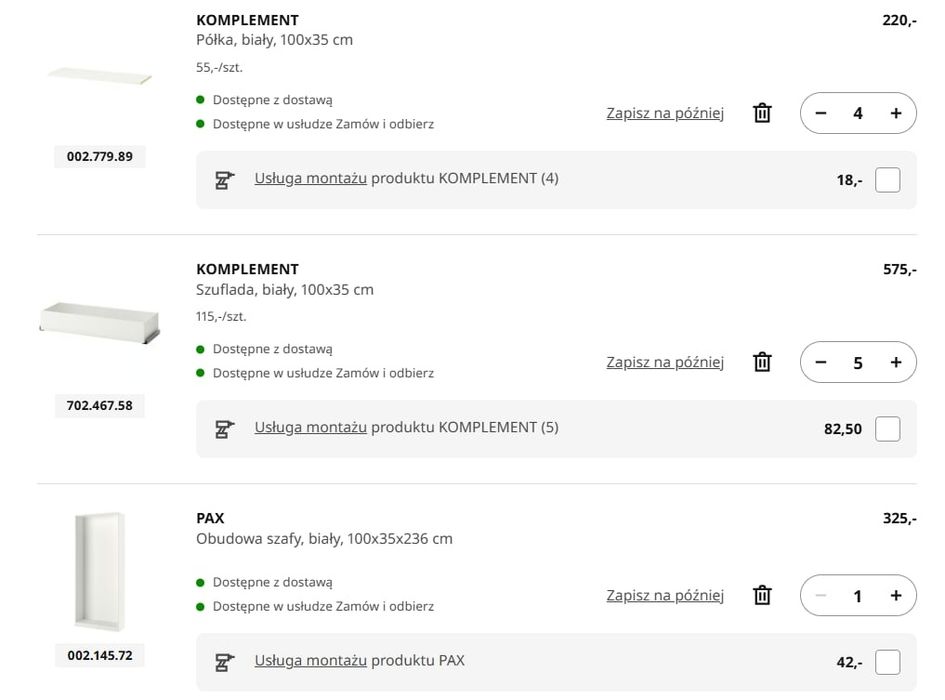Save the PAX frame for later
Viewport: 945px width, 700px height.
pos(665,595)
